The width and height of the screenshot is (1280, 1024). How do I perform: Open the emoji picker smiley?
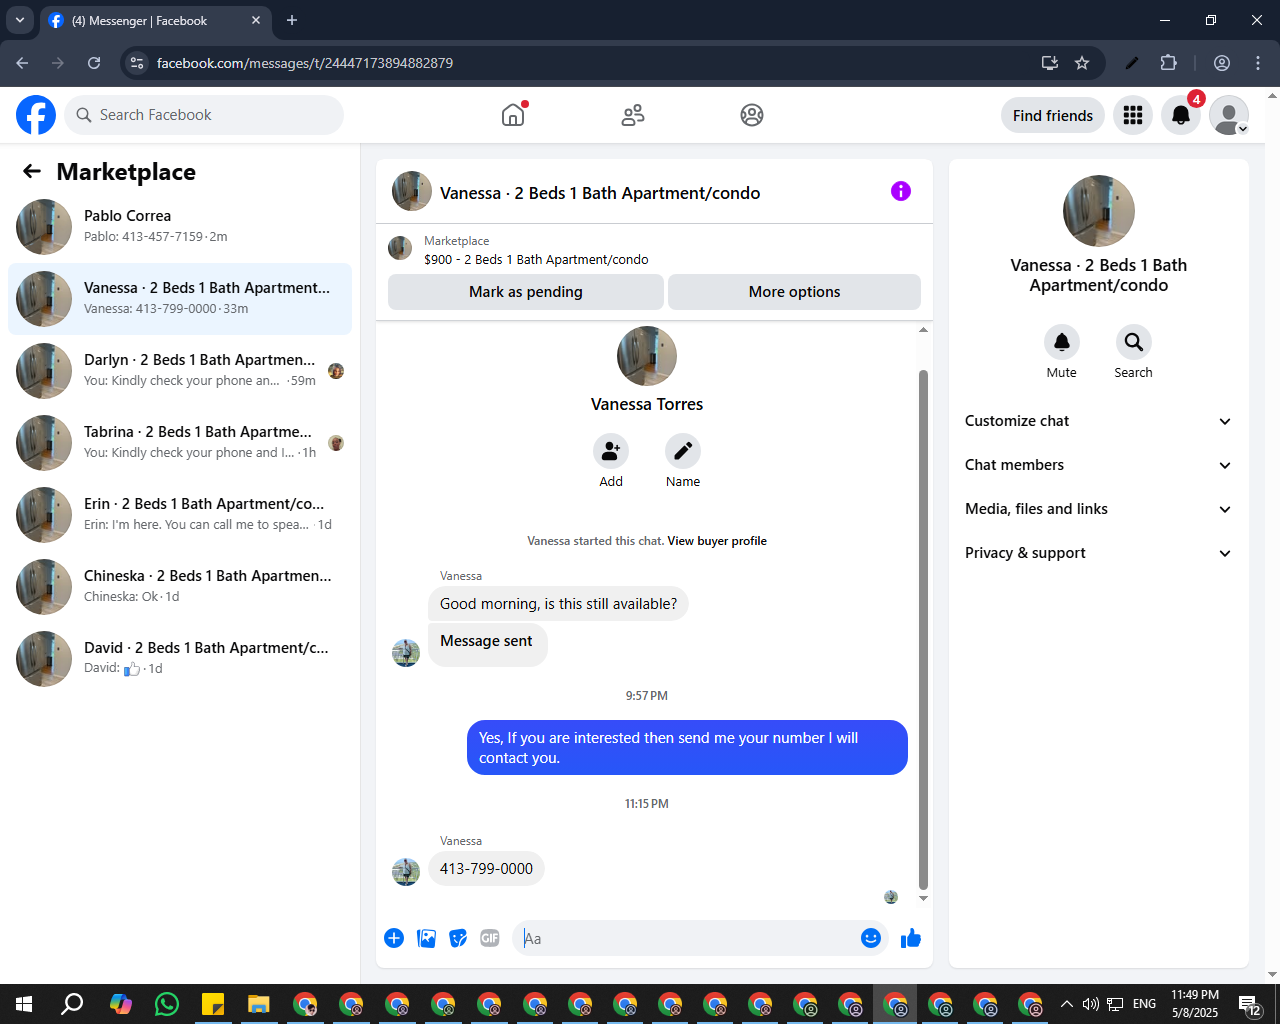871,938
